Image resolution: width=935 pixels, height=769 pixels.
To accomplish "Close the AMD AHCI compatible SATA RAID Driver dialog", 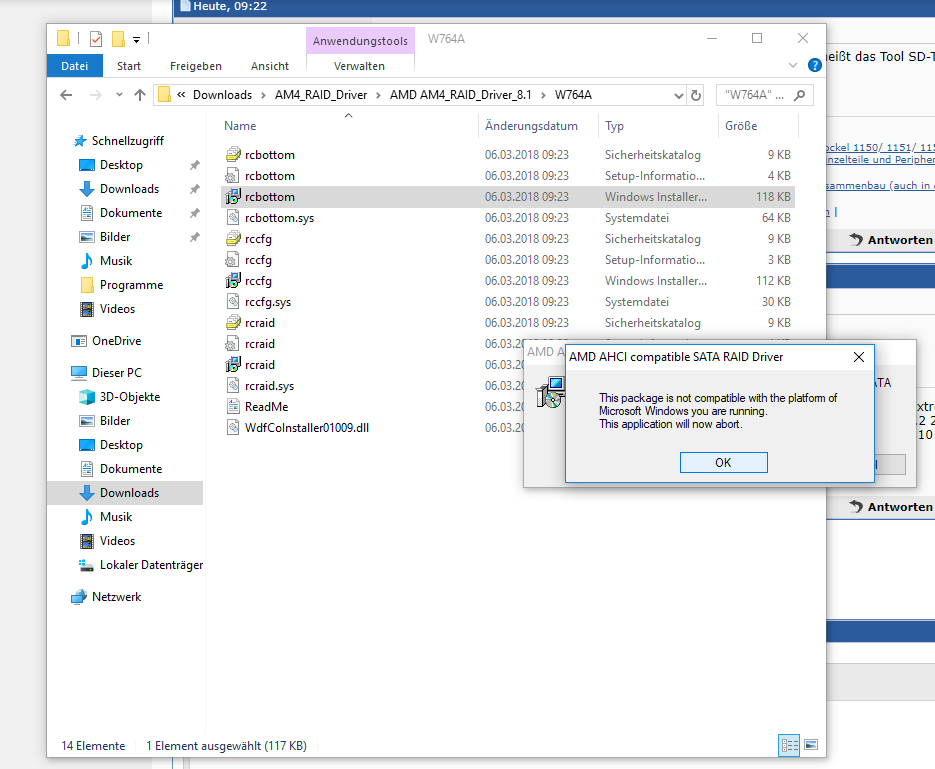I will coord(859,357).
